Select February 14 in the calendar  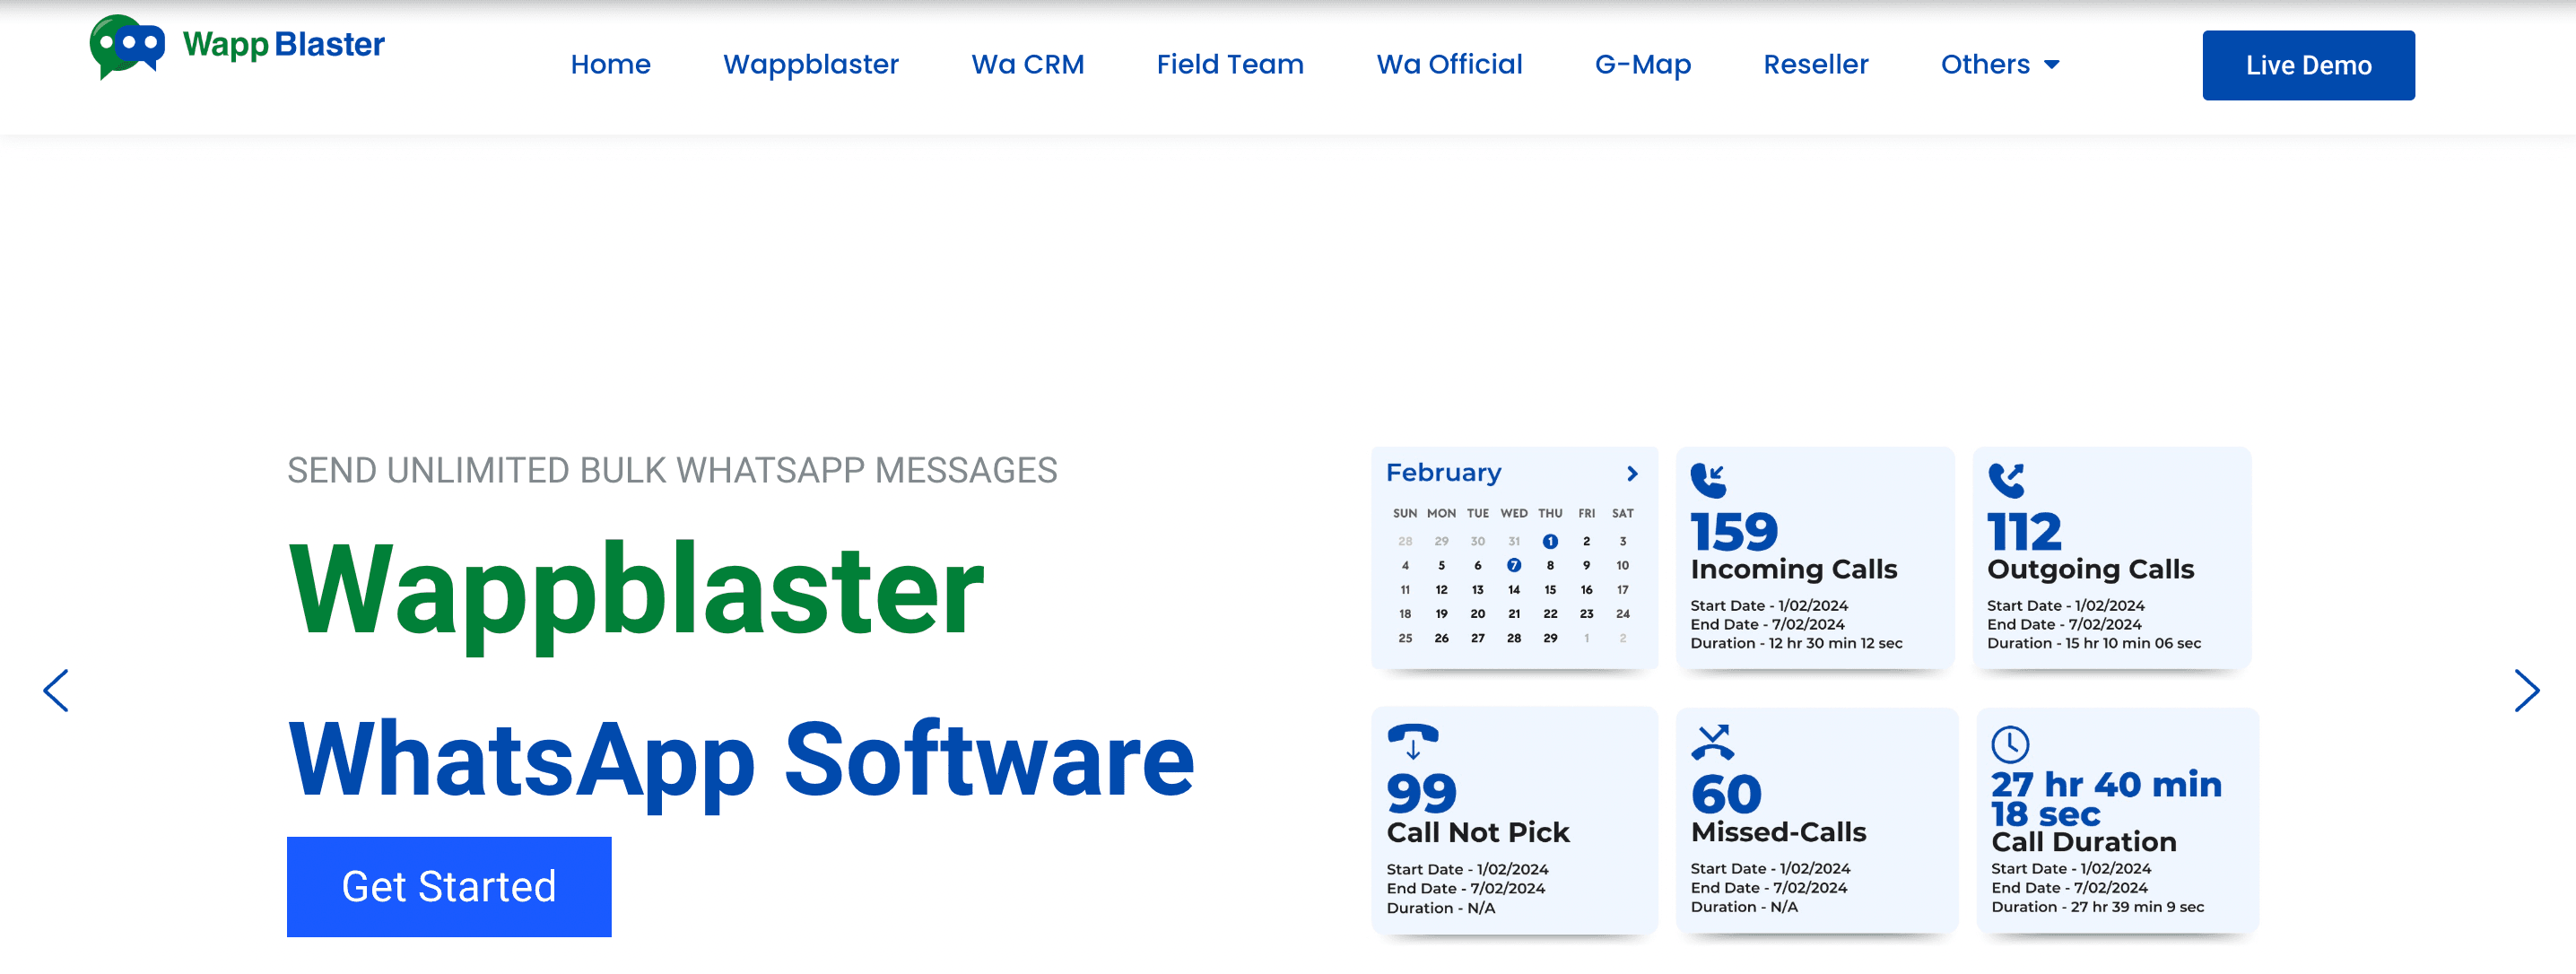pos(1514,589)
